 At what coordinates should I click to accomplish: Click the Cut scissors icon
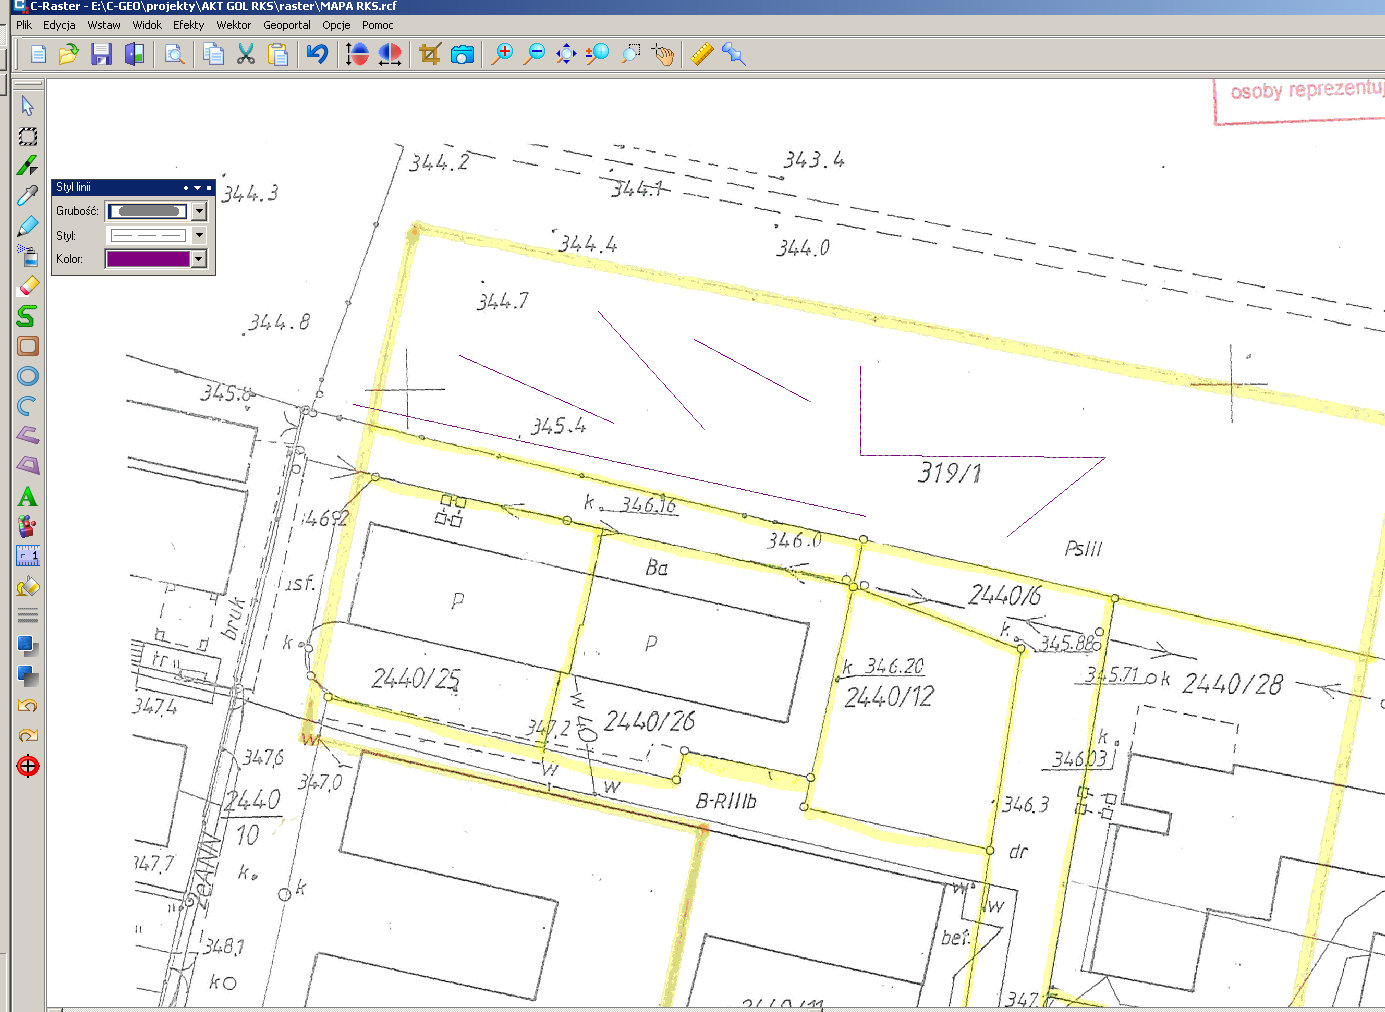(245, 54)
